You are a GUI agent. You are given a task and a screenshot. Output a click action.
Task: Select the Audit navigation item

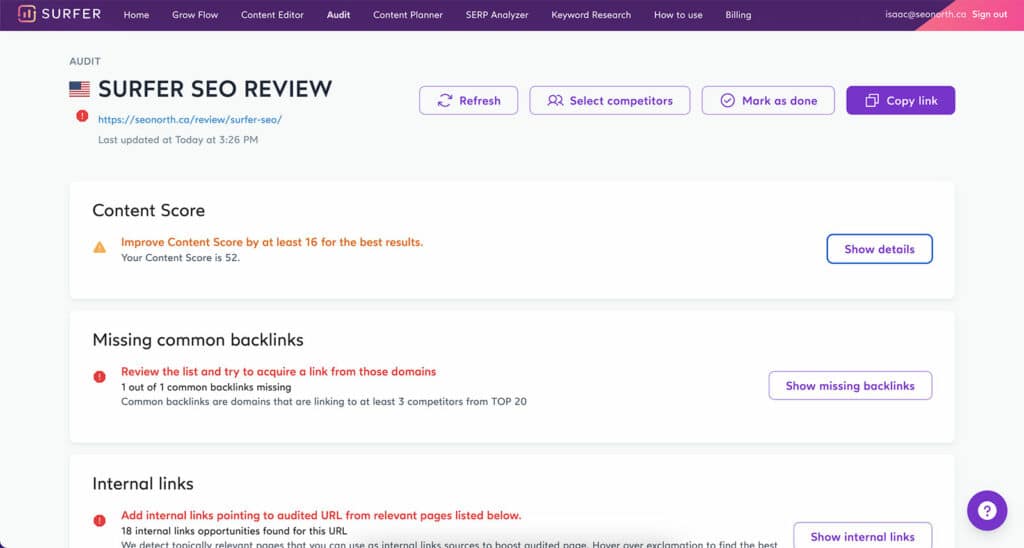[338, 14]
